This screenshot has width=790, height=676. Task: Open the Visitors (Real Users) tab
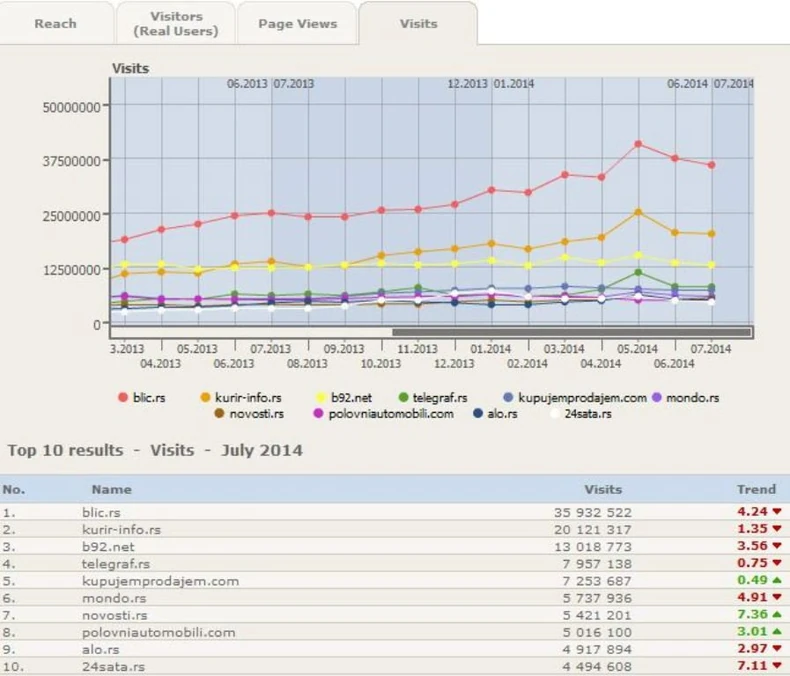(x=176, y=24)
